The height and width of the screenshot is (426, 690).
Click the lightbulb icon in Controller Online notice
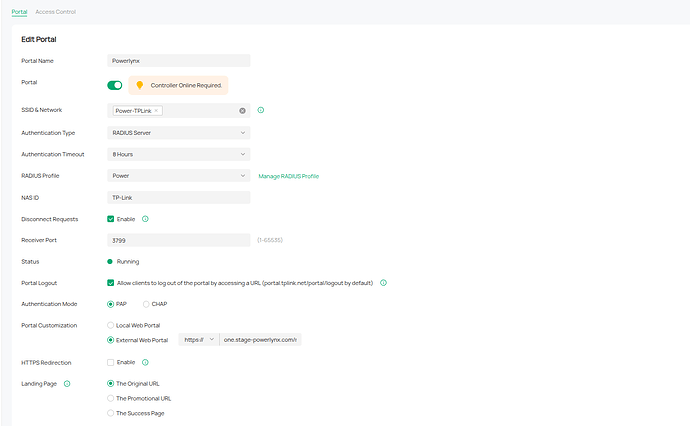click(139, 85)
